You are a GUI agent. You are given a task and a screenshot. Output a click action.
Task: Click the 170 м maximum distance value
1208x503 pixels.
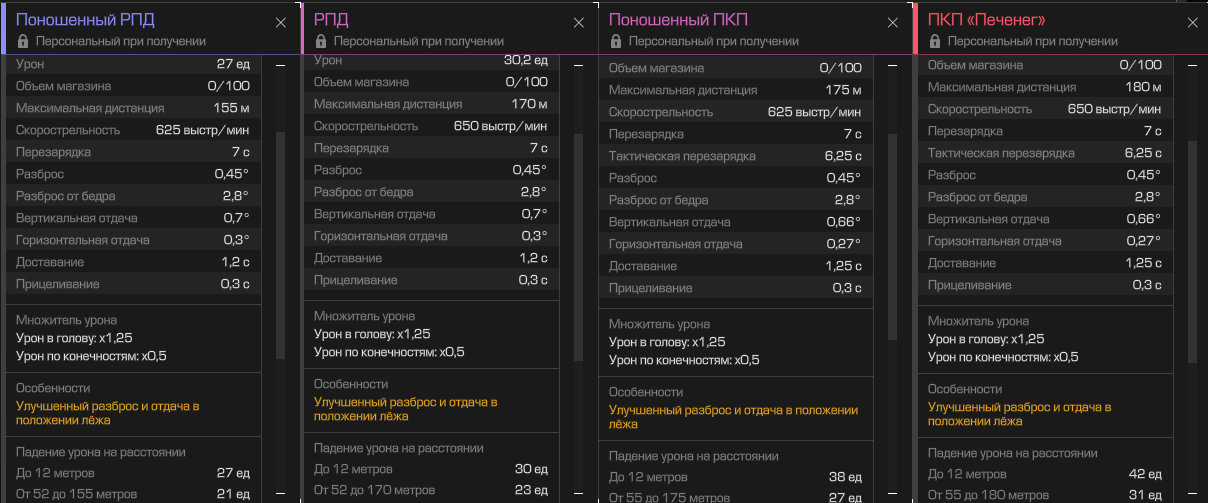[x=529, y=104]
